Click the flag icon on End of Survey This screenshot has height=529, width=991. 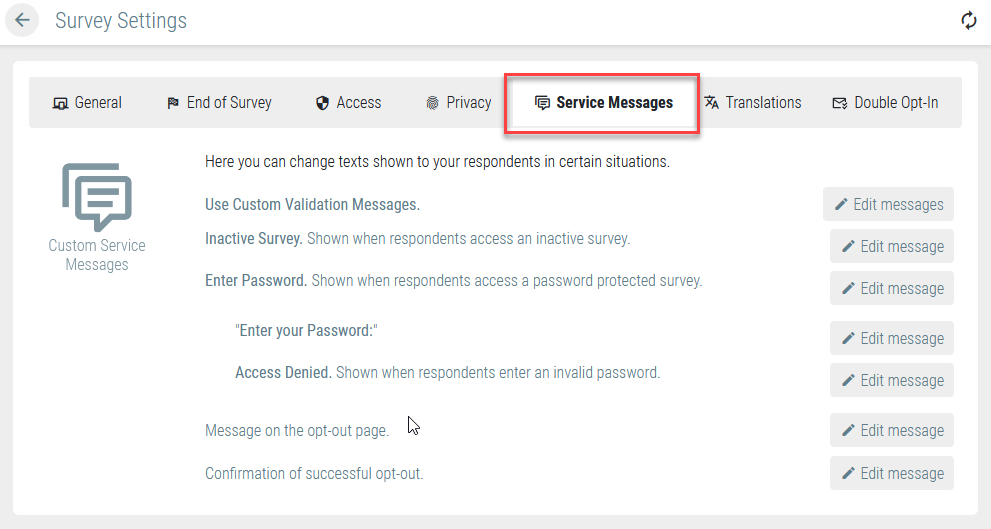(x=173, y=103)
